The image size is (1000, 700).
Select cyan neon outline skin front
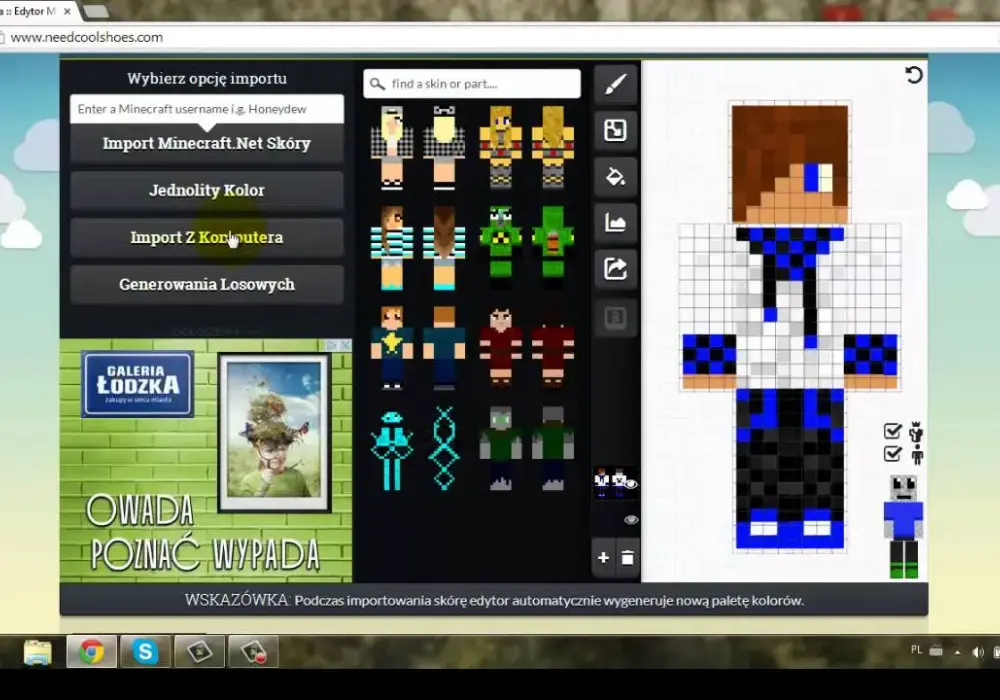click(392, 449)
